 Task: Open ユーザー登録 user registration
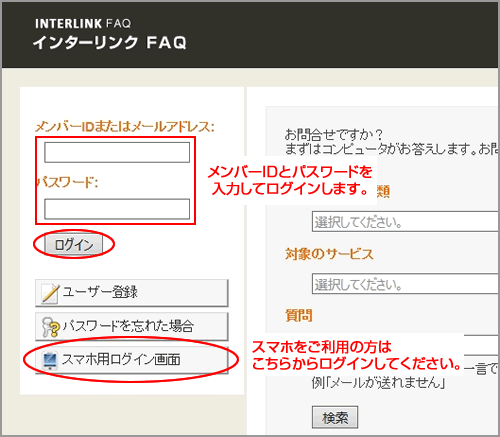132,293
